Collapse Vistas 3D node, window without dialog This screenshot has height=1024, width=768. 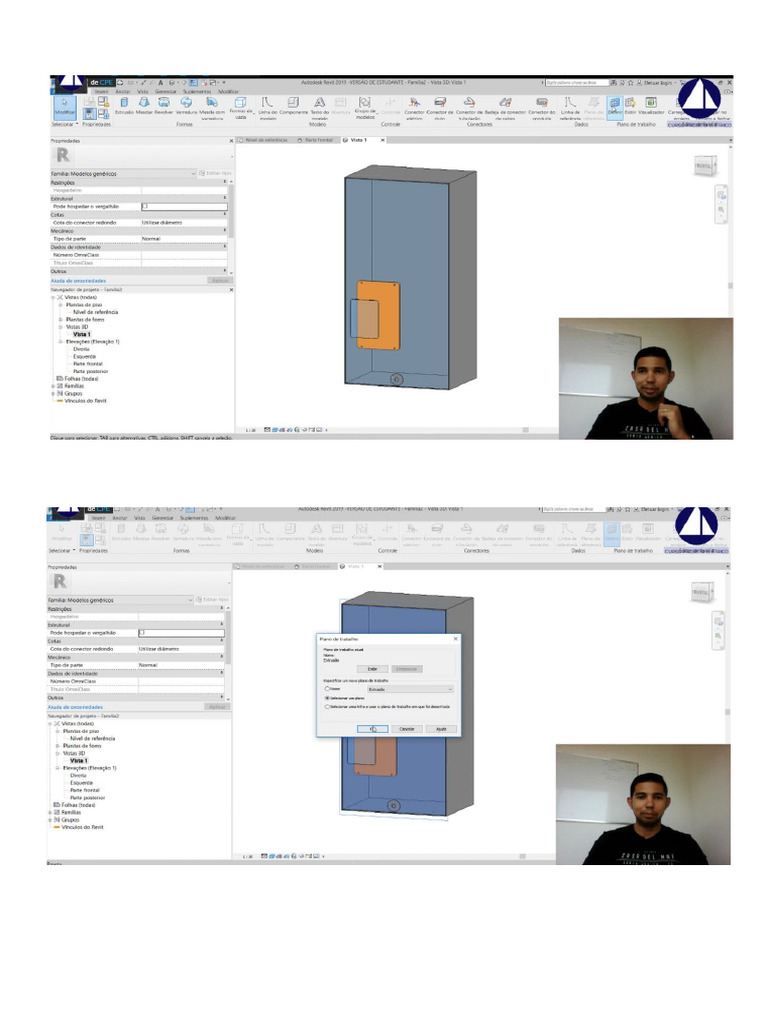click(61, 327)
